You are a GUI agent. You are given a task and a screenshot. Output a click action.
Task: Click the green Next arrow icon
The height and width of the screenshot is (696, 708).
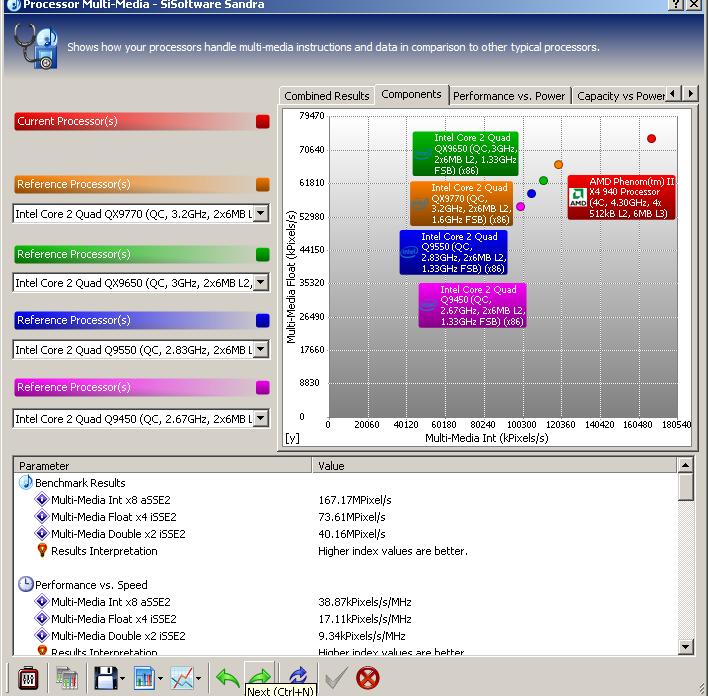(x=259, y=675)
